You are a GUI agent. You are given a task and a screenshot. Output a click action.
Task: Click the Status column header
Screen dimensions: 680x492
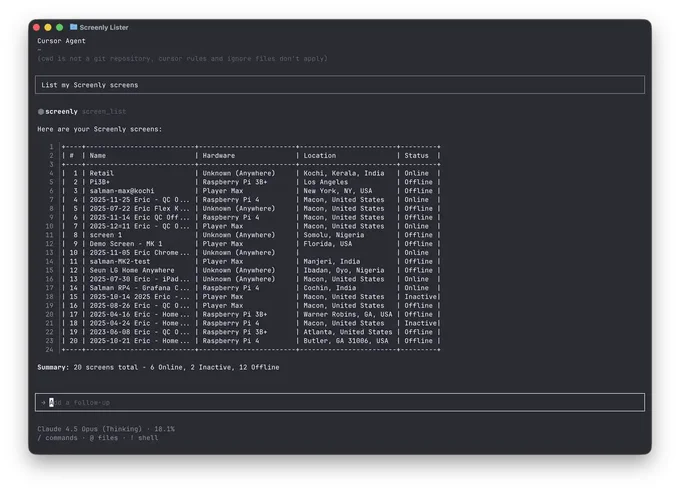pyautogui.click(x=416, y=155)
